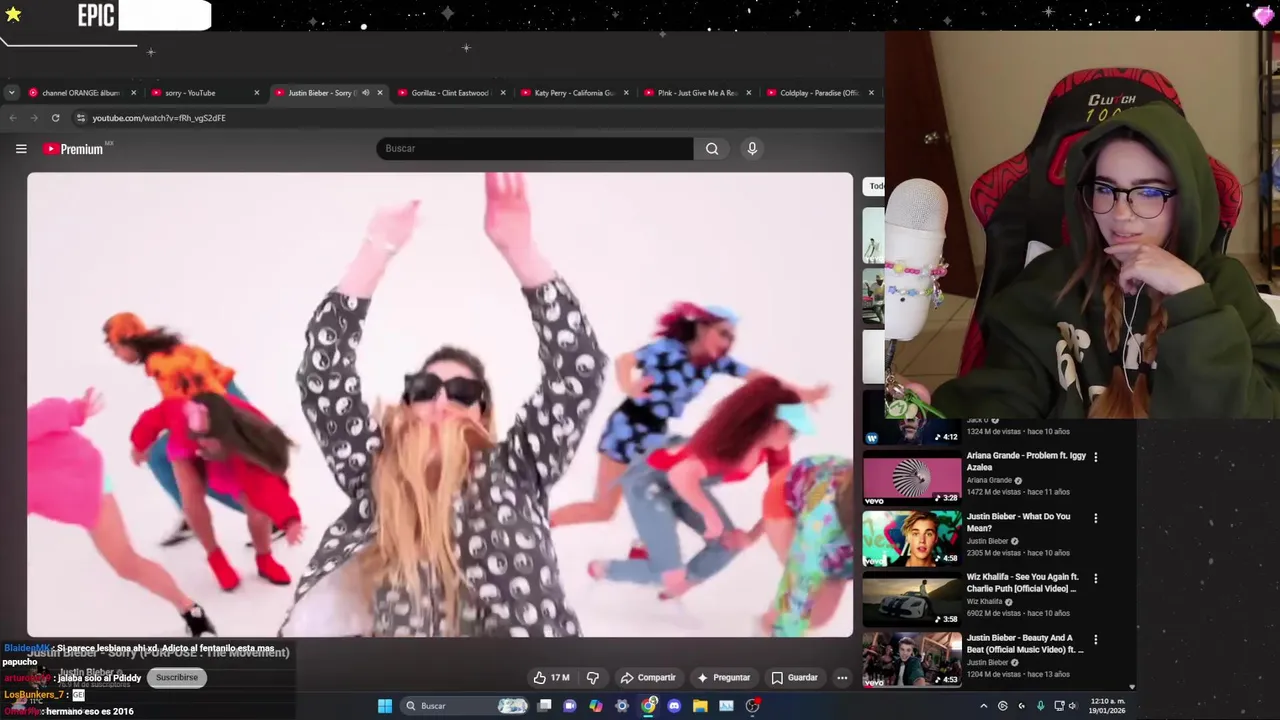Open the taskbar clock showing 12:10 a. m.
1280x720 pixels.
pyautogui.click(x=1107, y=706)
